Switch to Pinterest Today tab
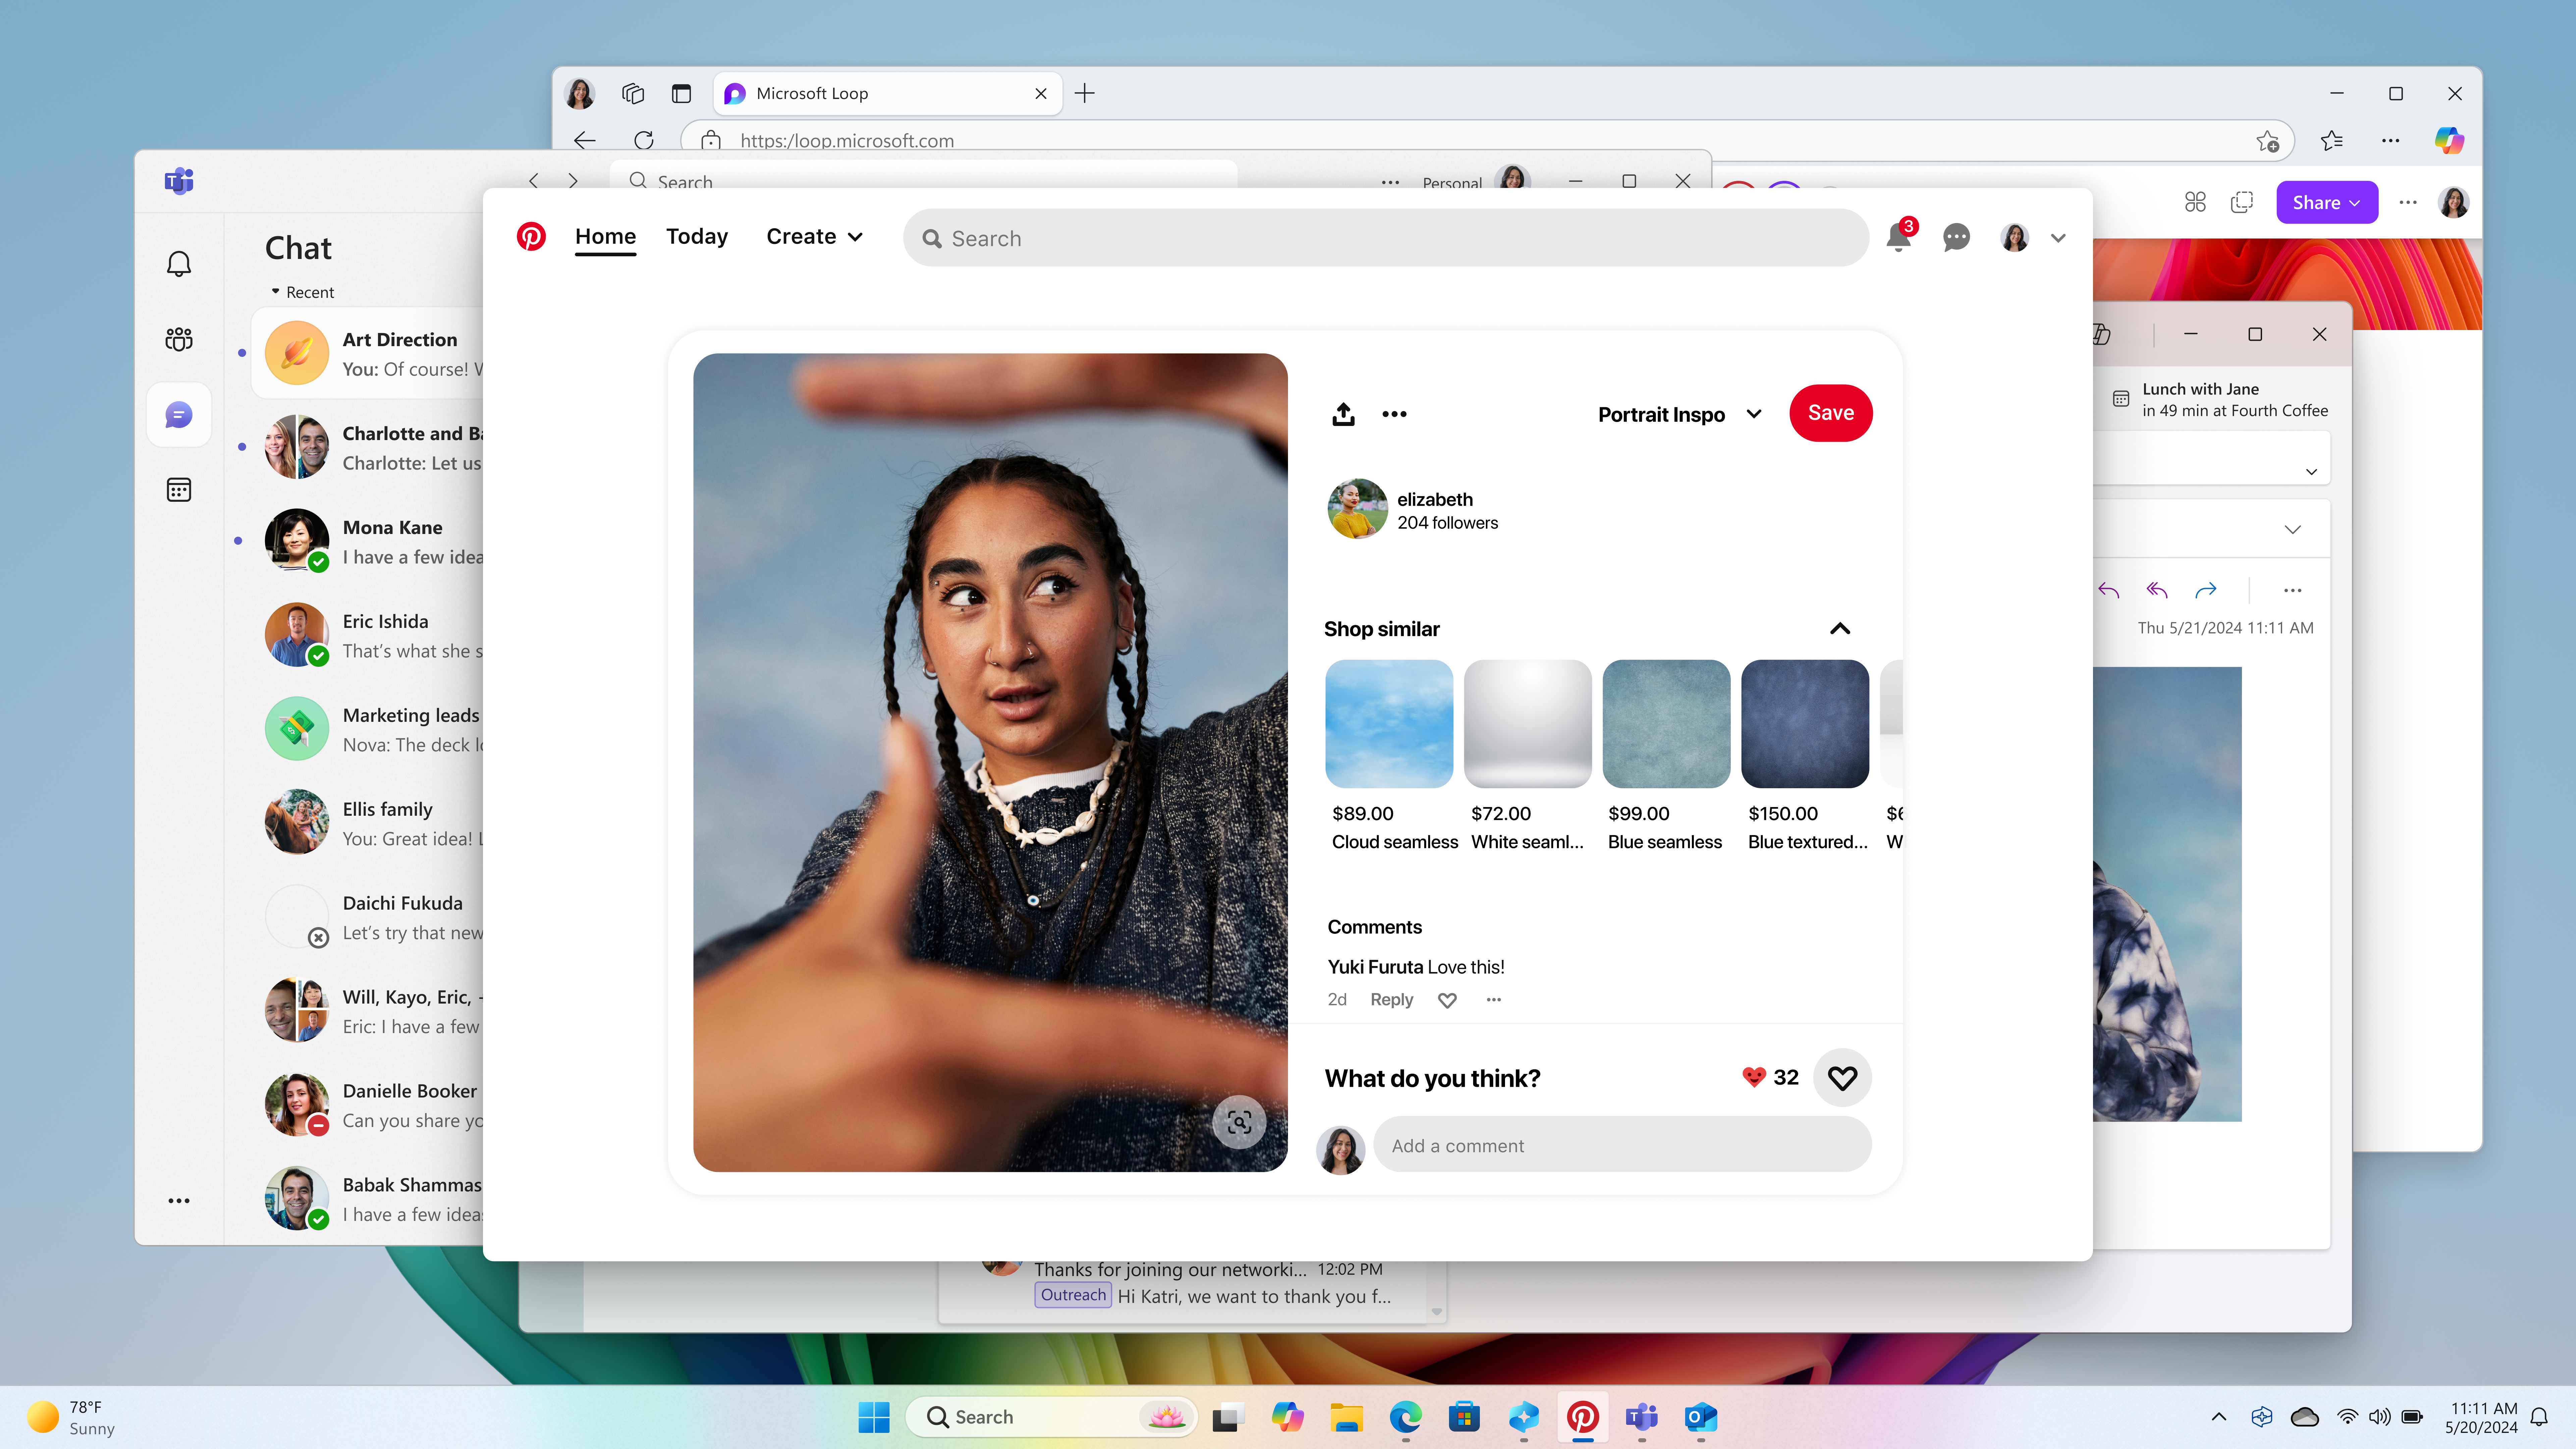This screenshot has width=2576, height=1449. click(x=697, y=237)
